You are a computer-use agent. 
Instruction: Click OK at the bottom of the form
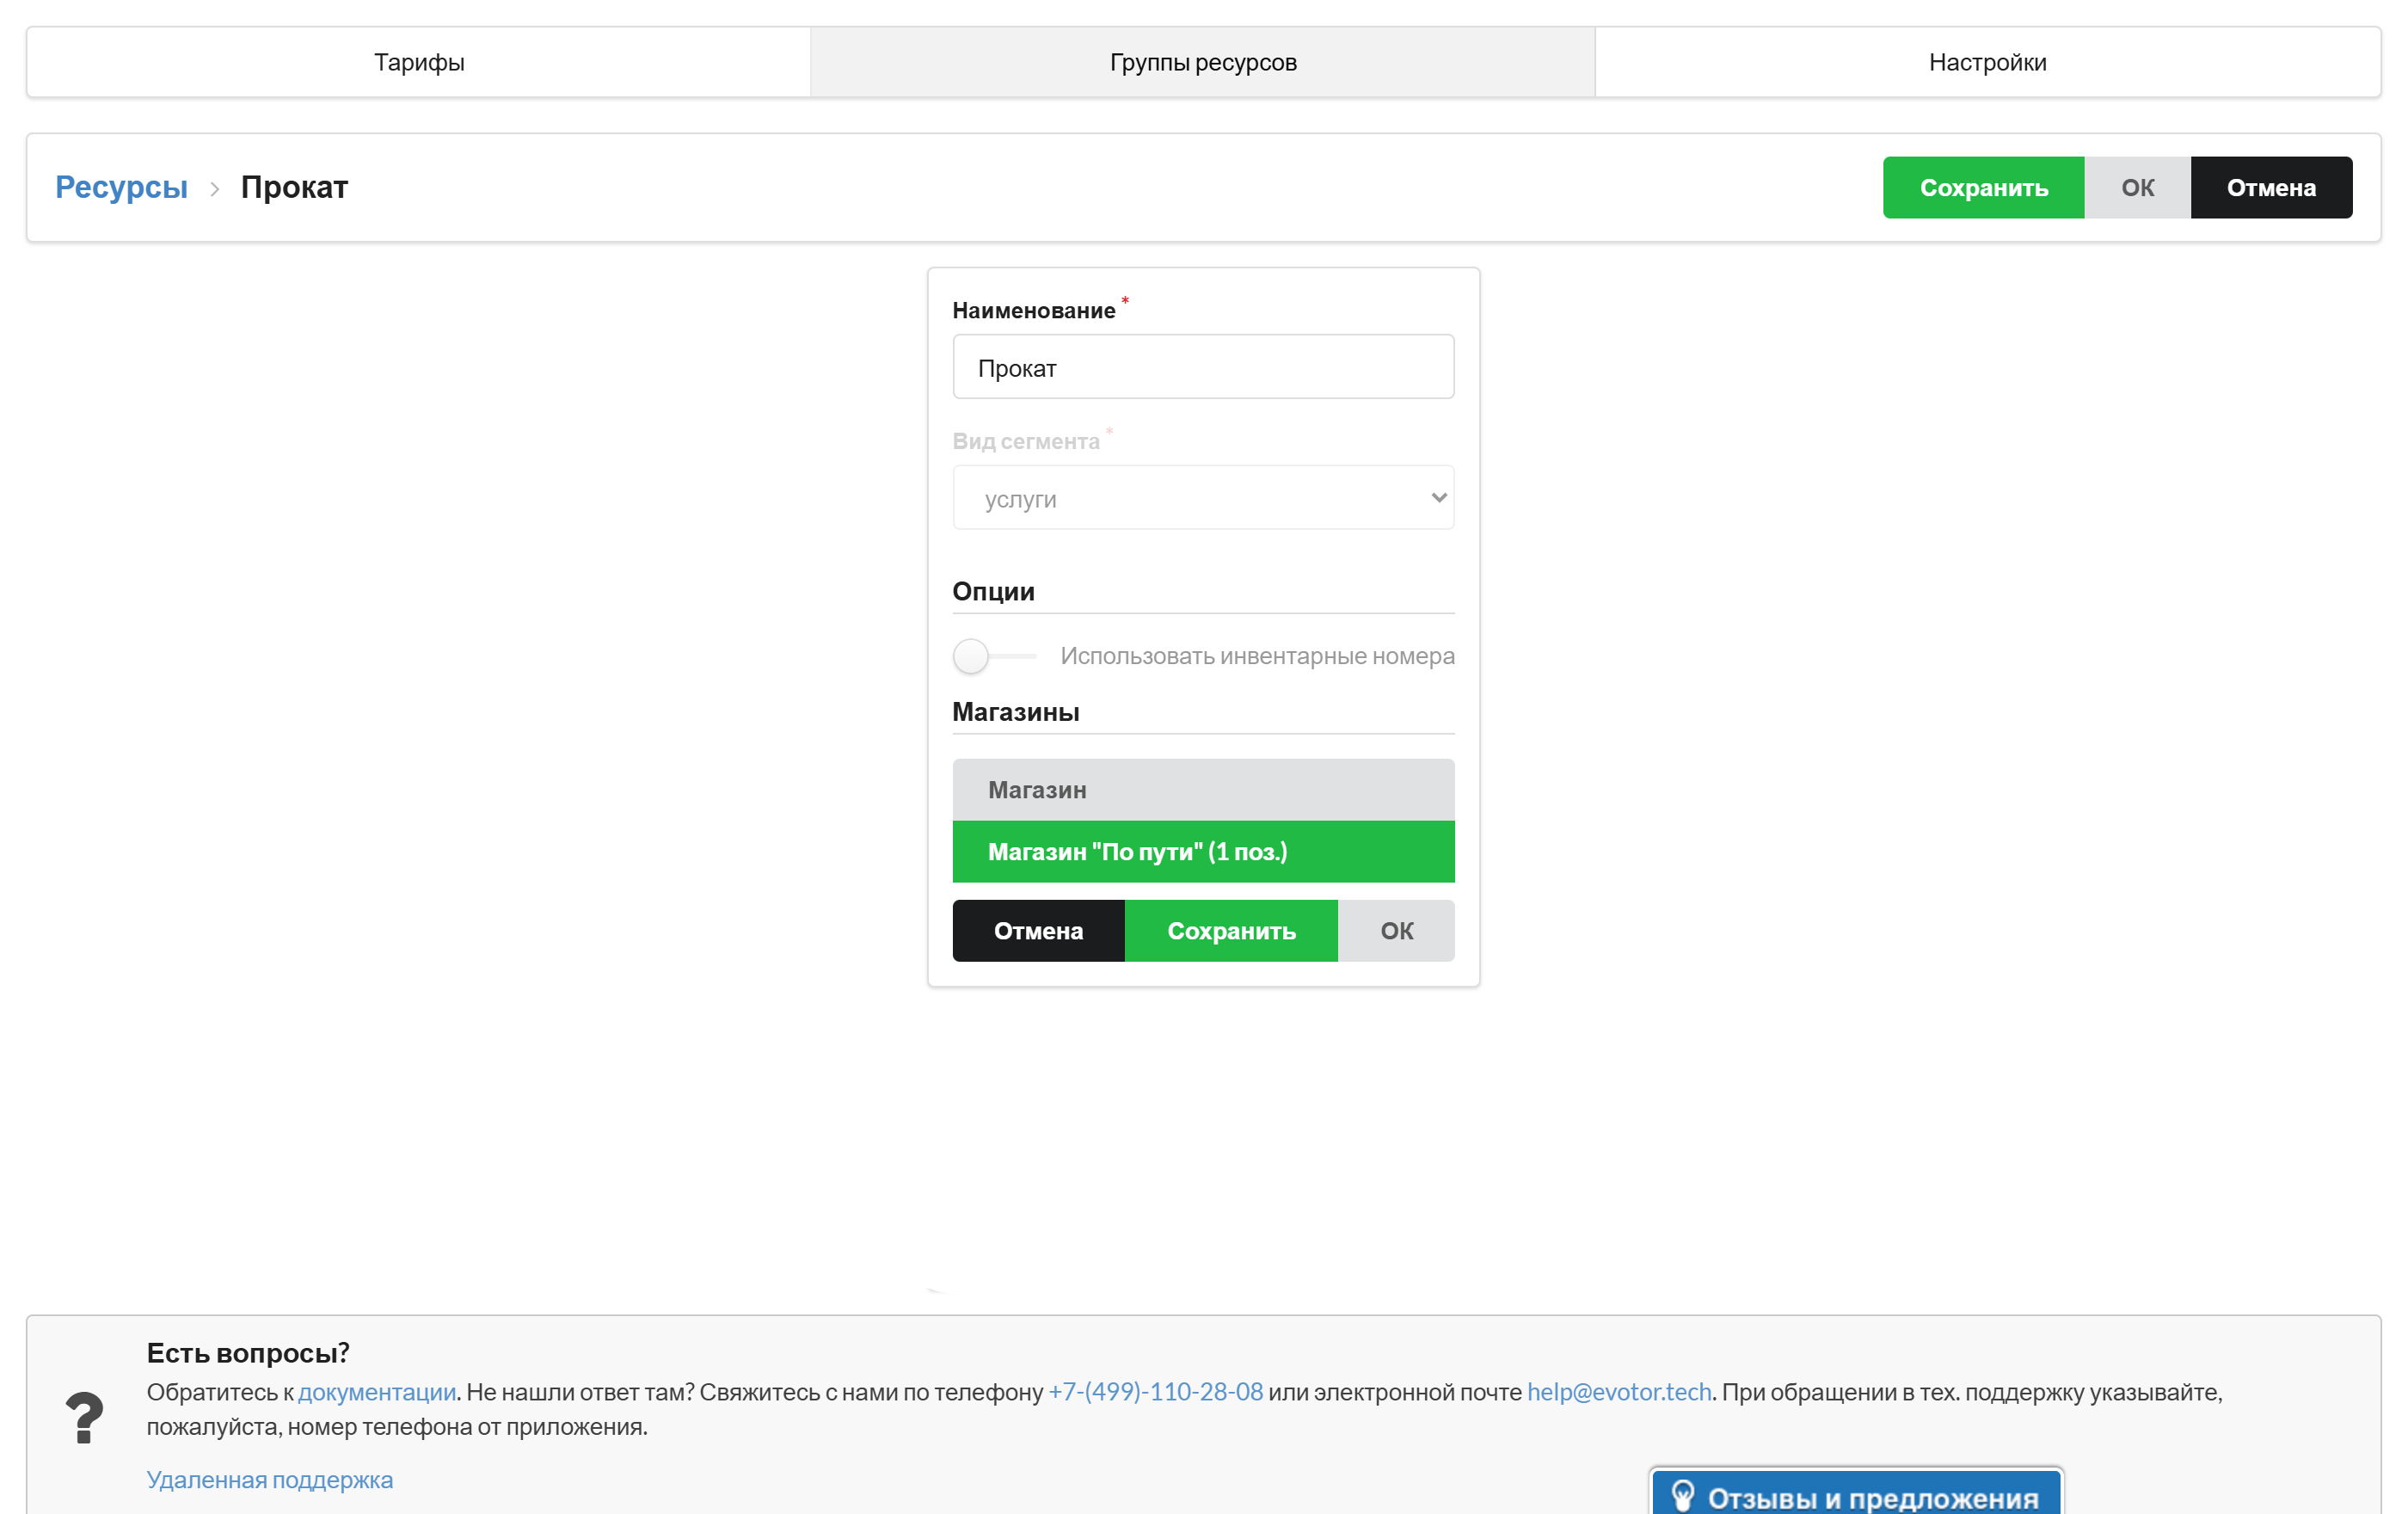tap(1396, 930)
